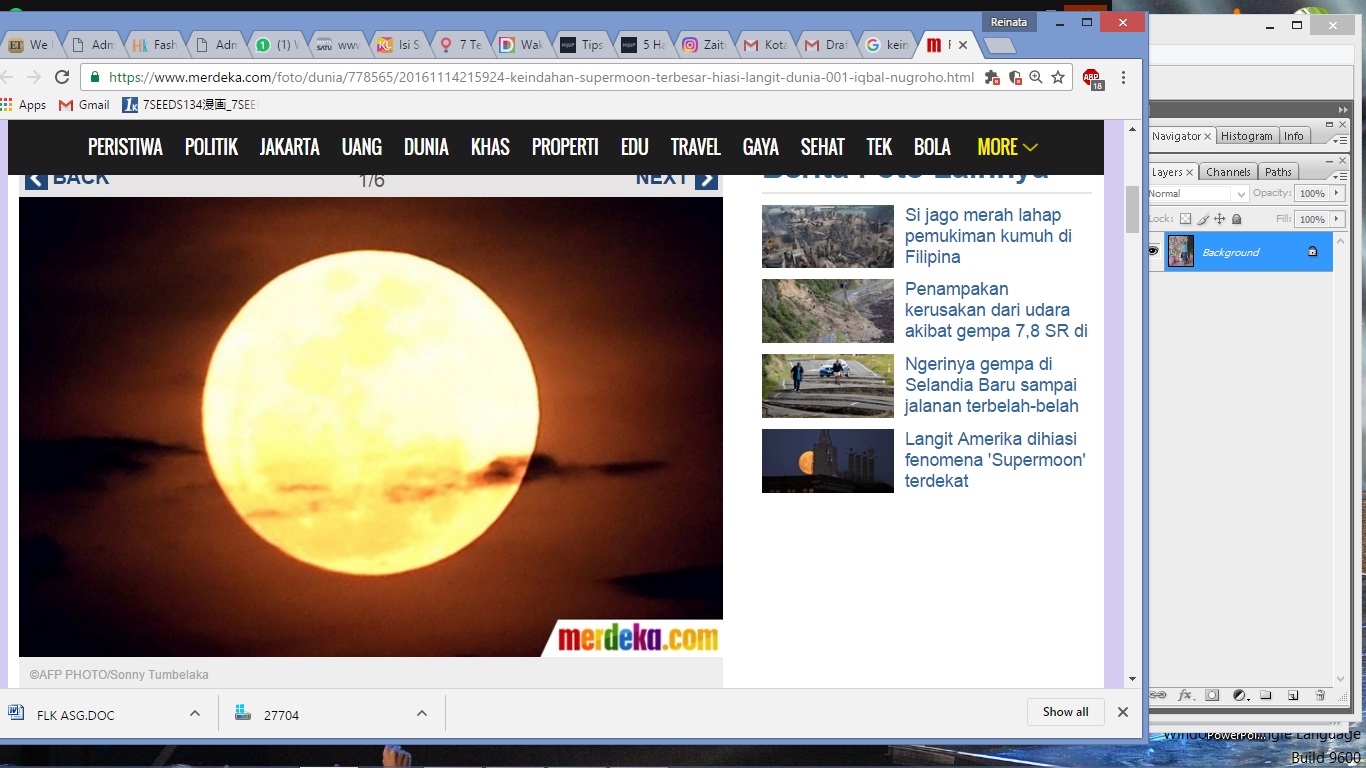Screen dimensions: 1366x768
Task: Click the page vertical scrollbar thumb
Action: tap(1132, 209)
